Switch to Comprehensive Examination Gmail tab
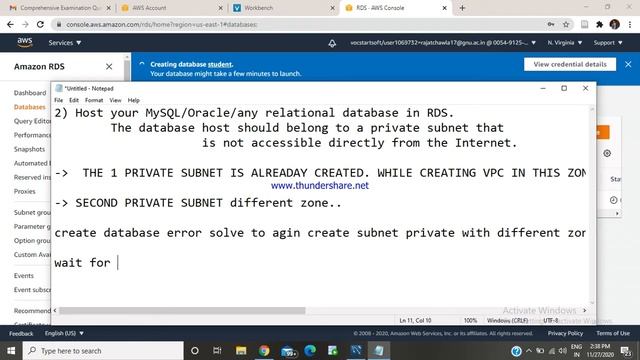640x360 pixels. pyautogui.click(x=59, y=8)
